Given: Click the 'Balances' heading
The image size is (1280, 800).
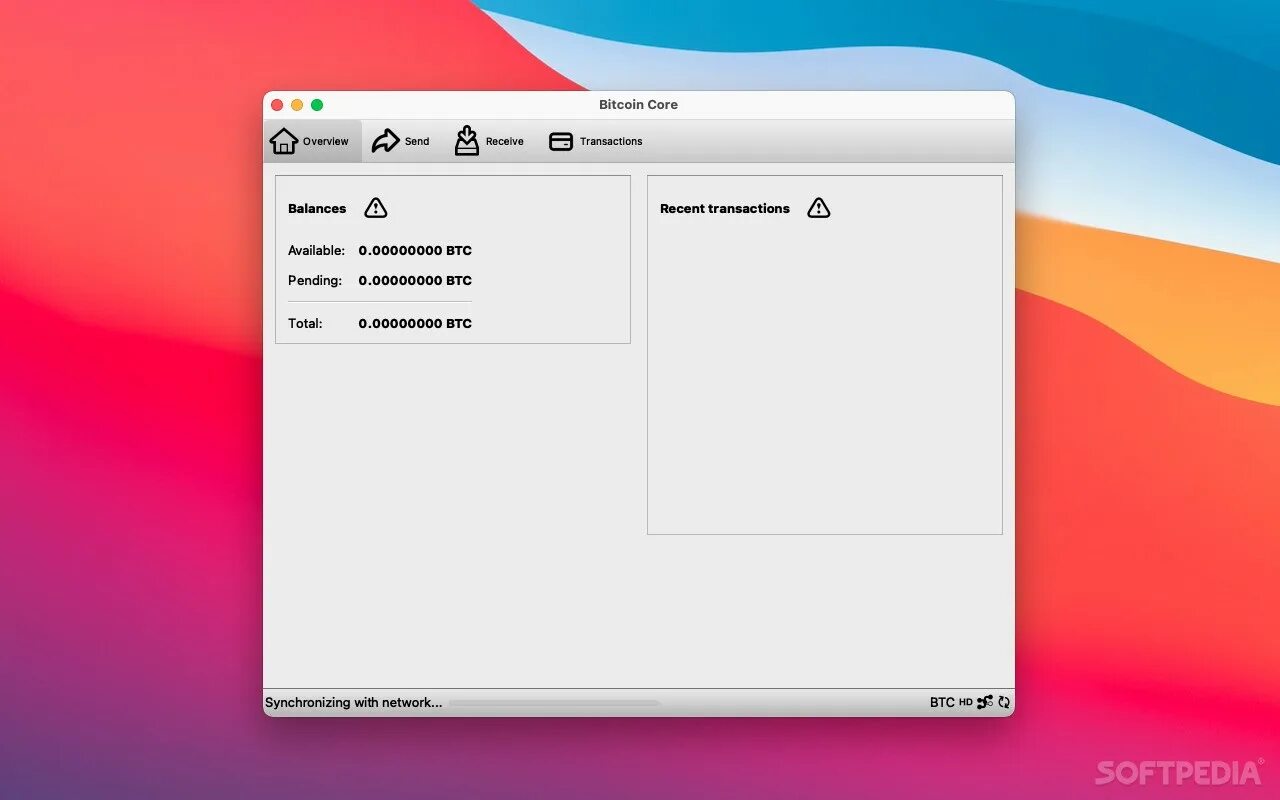Looking at the screenshot, I should [x=317, y=208].
